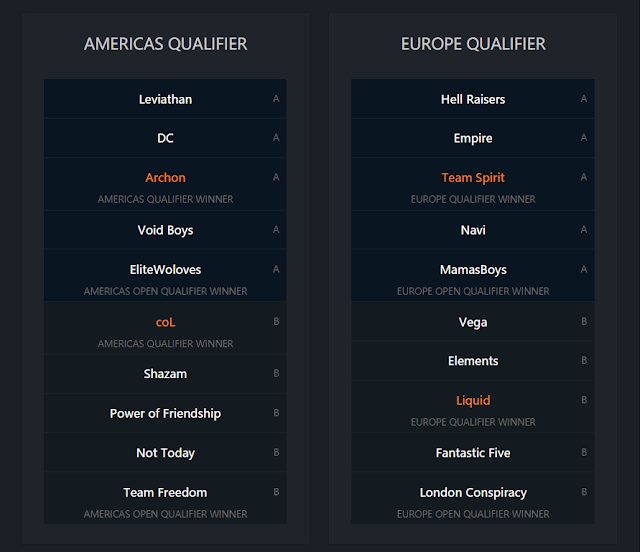Click the Void Boys team row
This screenshot has height=552, width=640.
[165, 230]
